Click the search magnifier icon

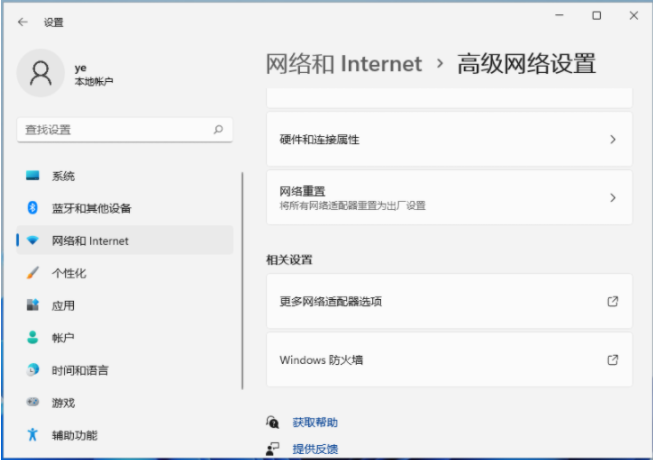[218, 129]
